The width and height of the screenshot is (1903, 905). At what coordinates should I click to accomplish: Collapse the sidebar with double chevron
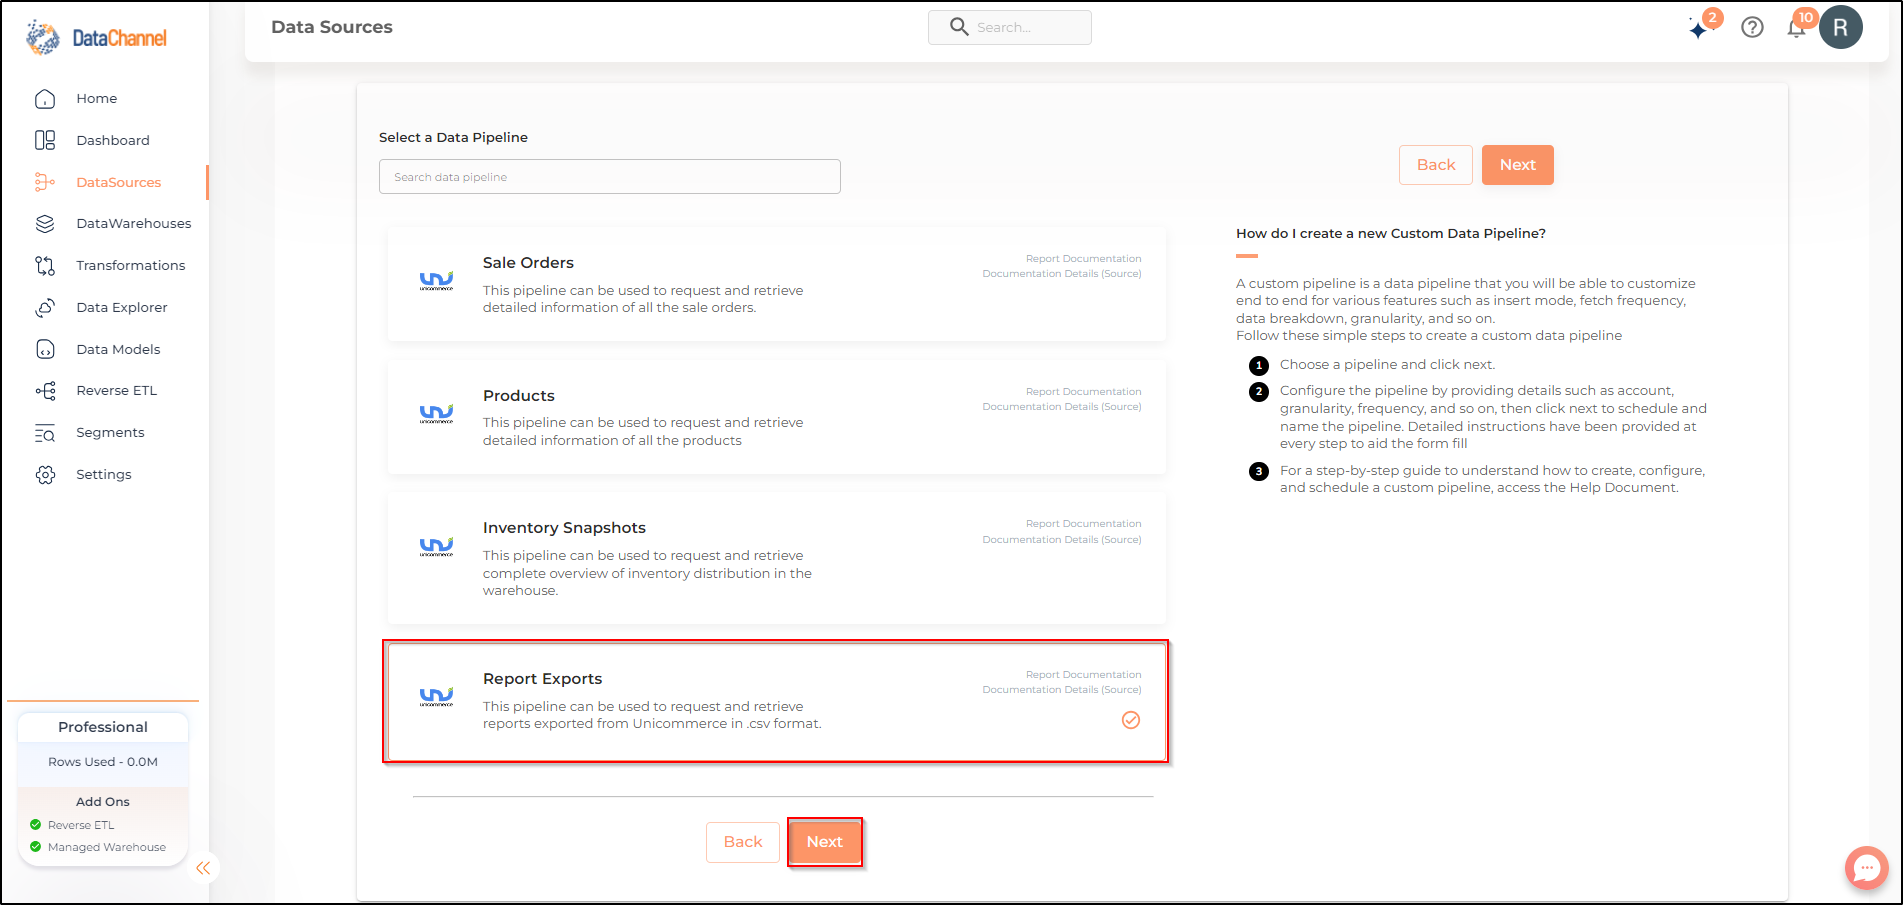click(203, 868)
